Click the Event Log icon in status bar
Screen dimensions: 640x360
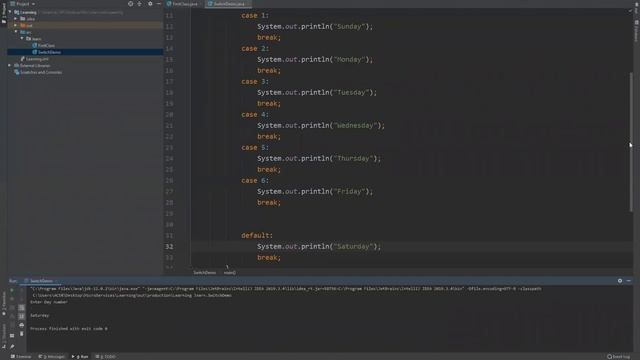[609, 357]
